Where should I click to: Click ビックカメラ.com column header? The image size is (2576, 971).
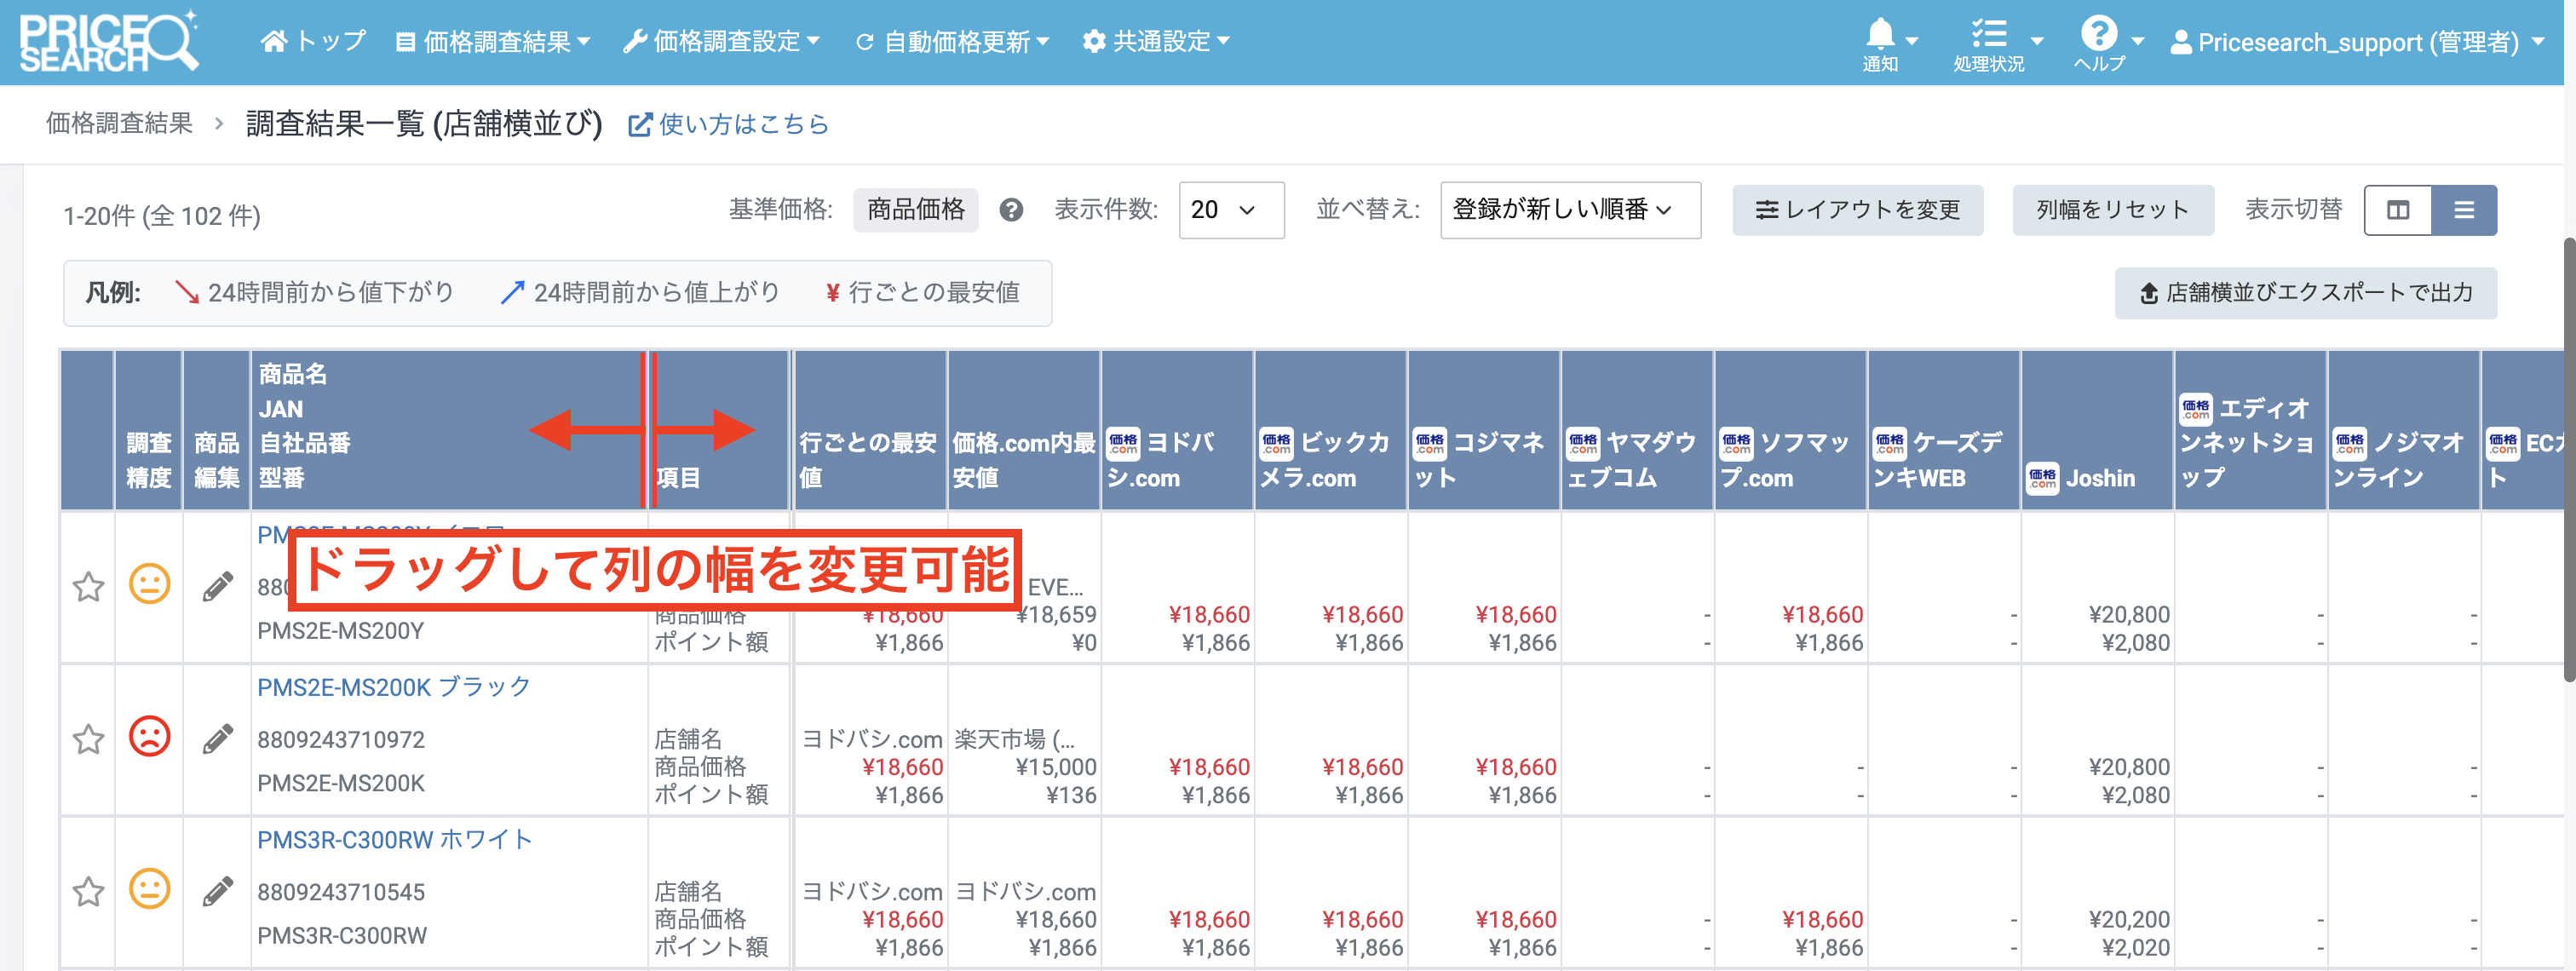point(1330,431)
